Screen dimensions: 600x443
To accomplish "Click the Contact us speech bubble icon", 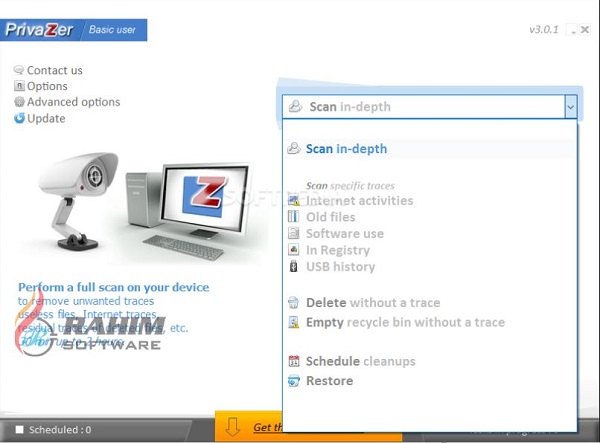I will (x=19, y=70).
